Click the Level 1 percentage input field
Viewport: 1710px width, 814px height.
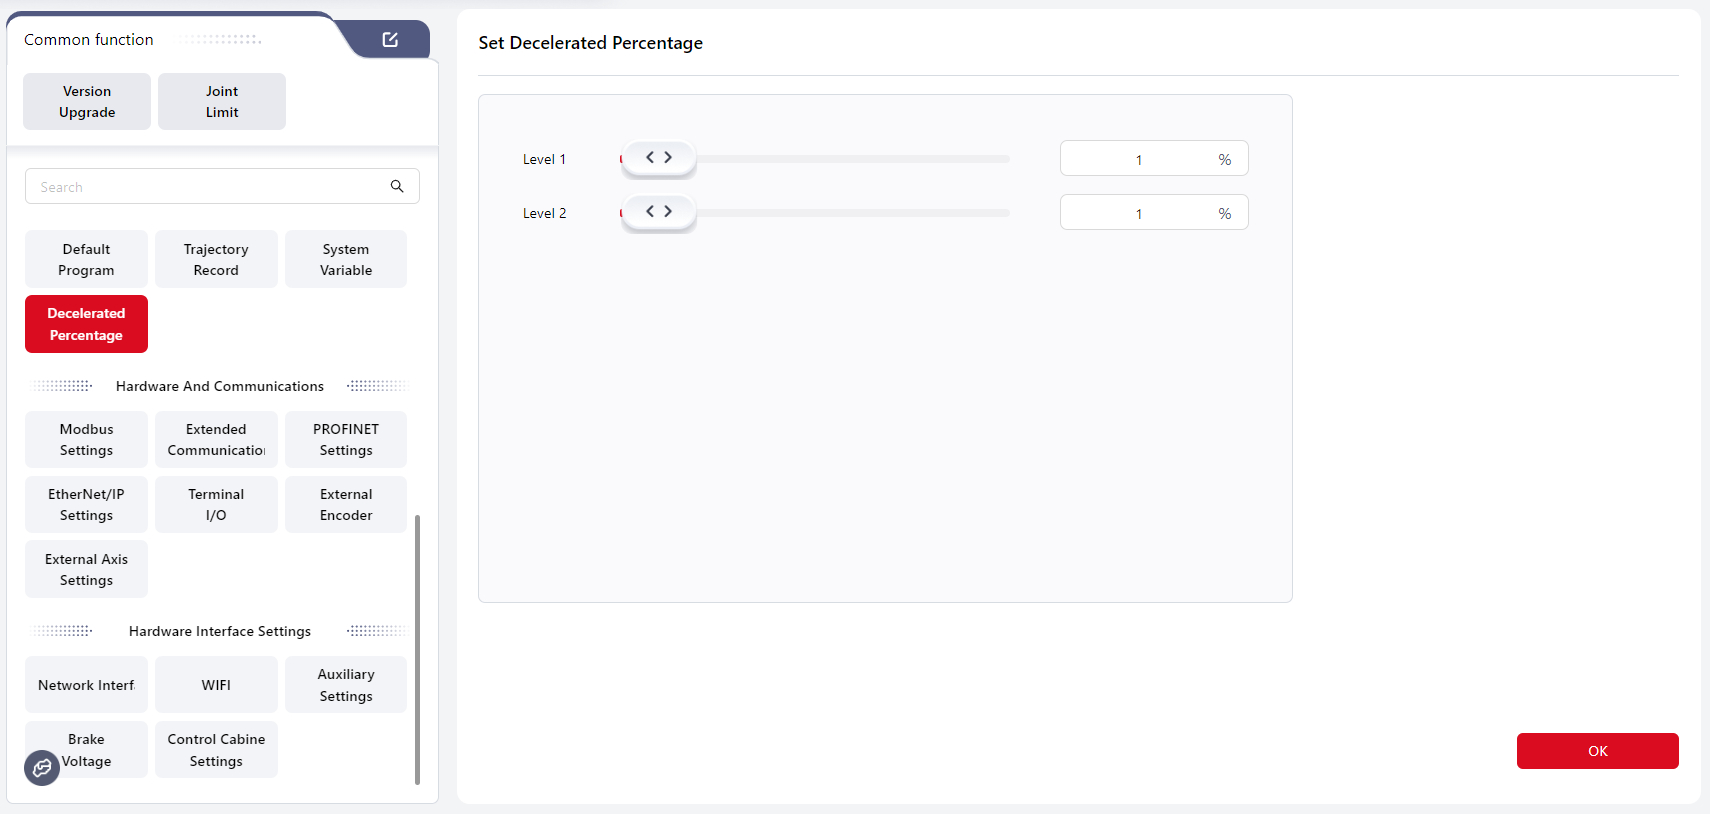[x=1139, y=159]
